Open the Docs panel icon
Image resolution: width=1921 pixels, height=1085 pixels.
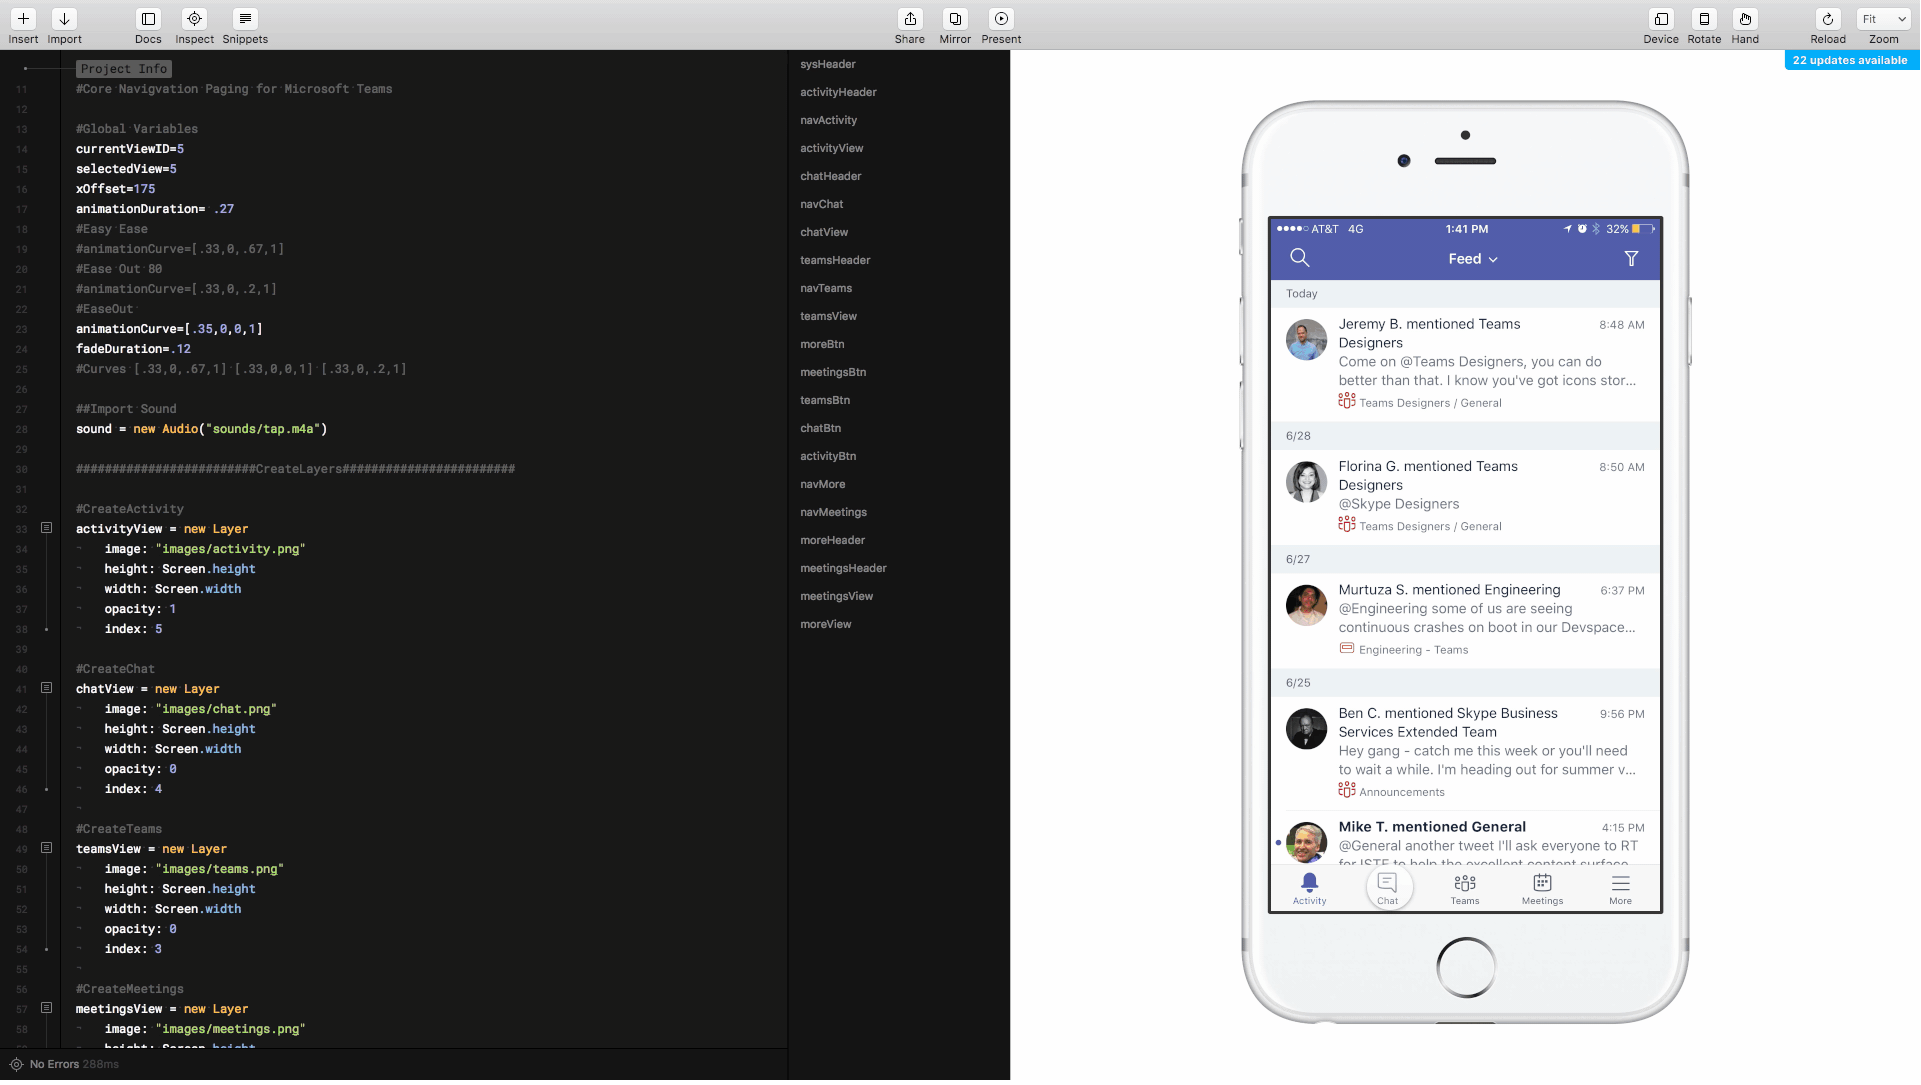[x=148, y=19]
